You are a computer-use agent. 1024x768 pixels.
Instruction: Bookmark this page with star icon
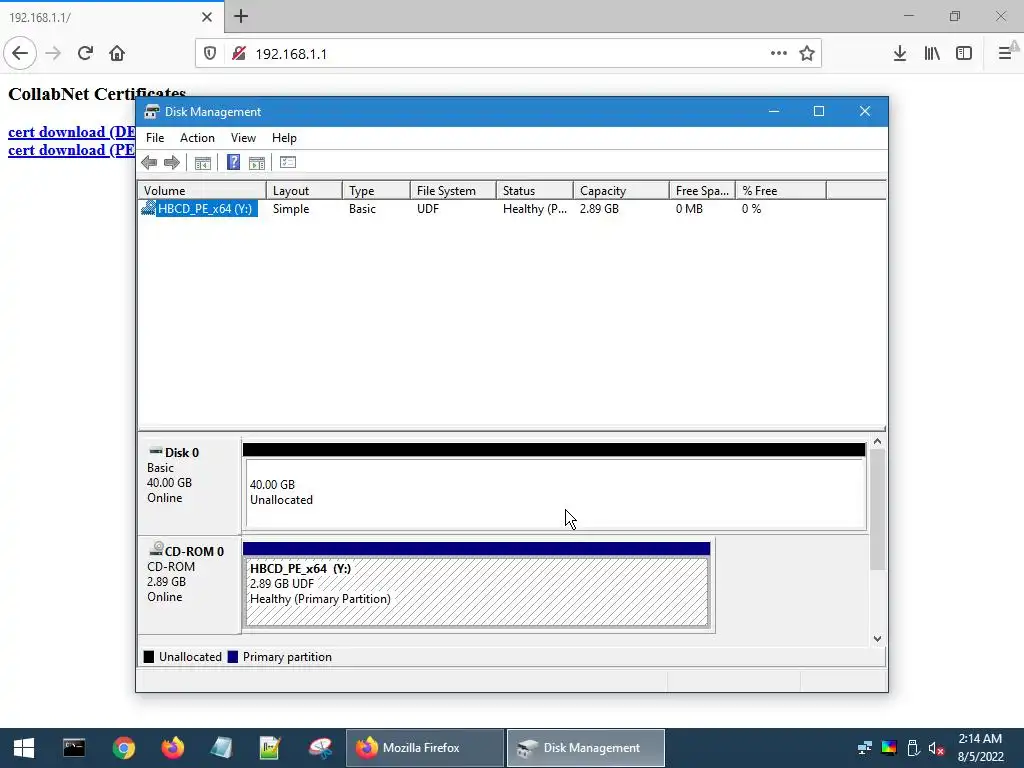click(x=807, y=54)
